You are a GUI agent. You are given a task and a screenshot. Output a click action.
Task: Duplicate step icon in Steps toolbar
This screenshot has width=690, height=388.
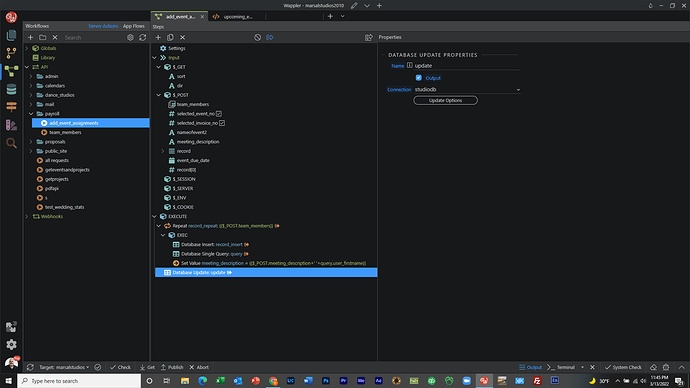click(170, 37)
